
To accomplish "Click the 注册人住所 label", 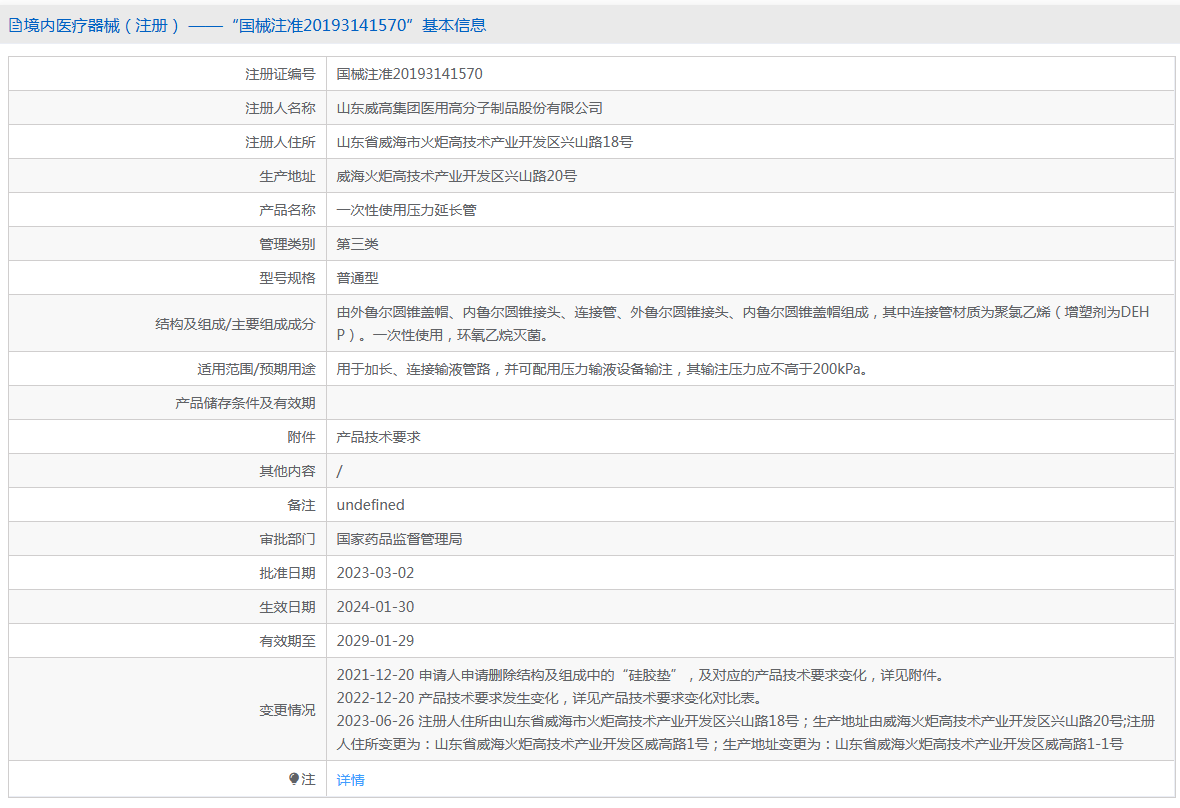I will point(280,141).
